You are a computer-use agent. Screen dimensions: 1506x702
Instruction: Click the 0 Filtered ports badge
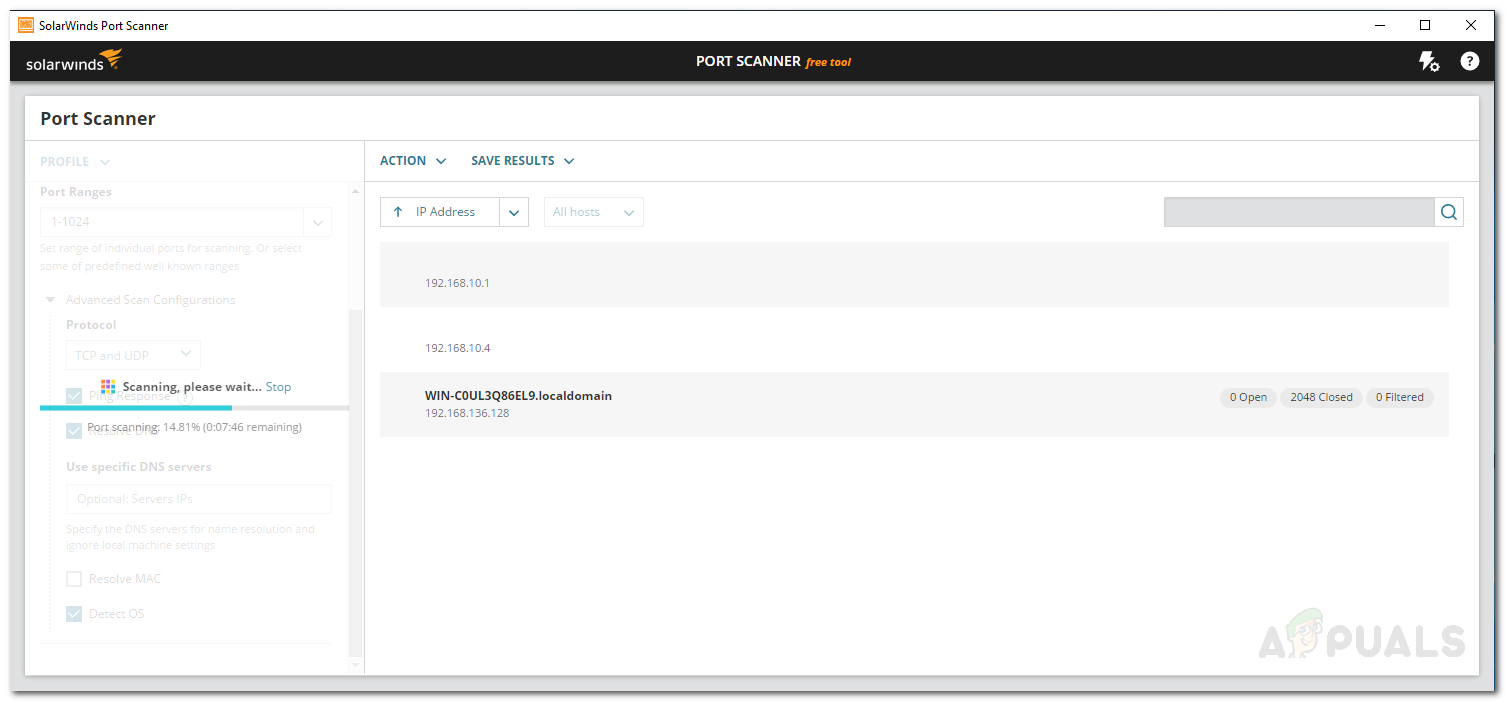click(x=1400, y=397)
